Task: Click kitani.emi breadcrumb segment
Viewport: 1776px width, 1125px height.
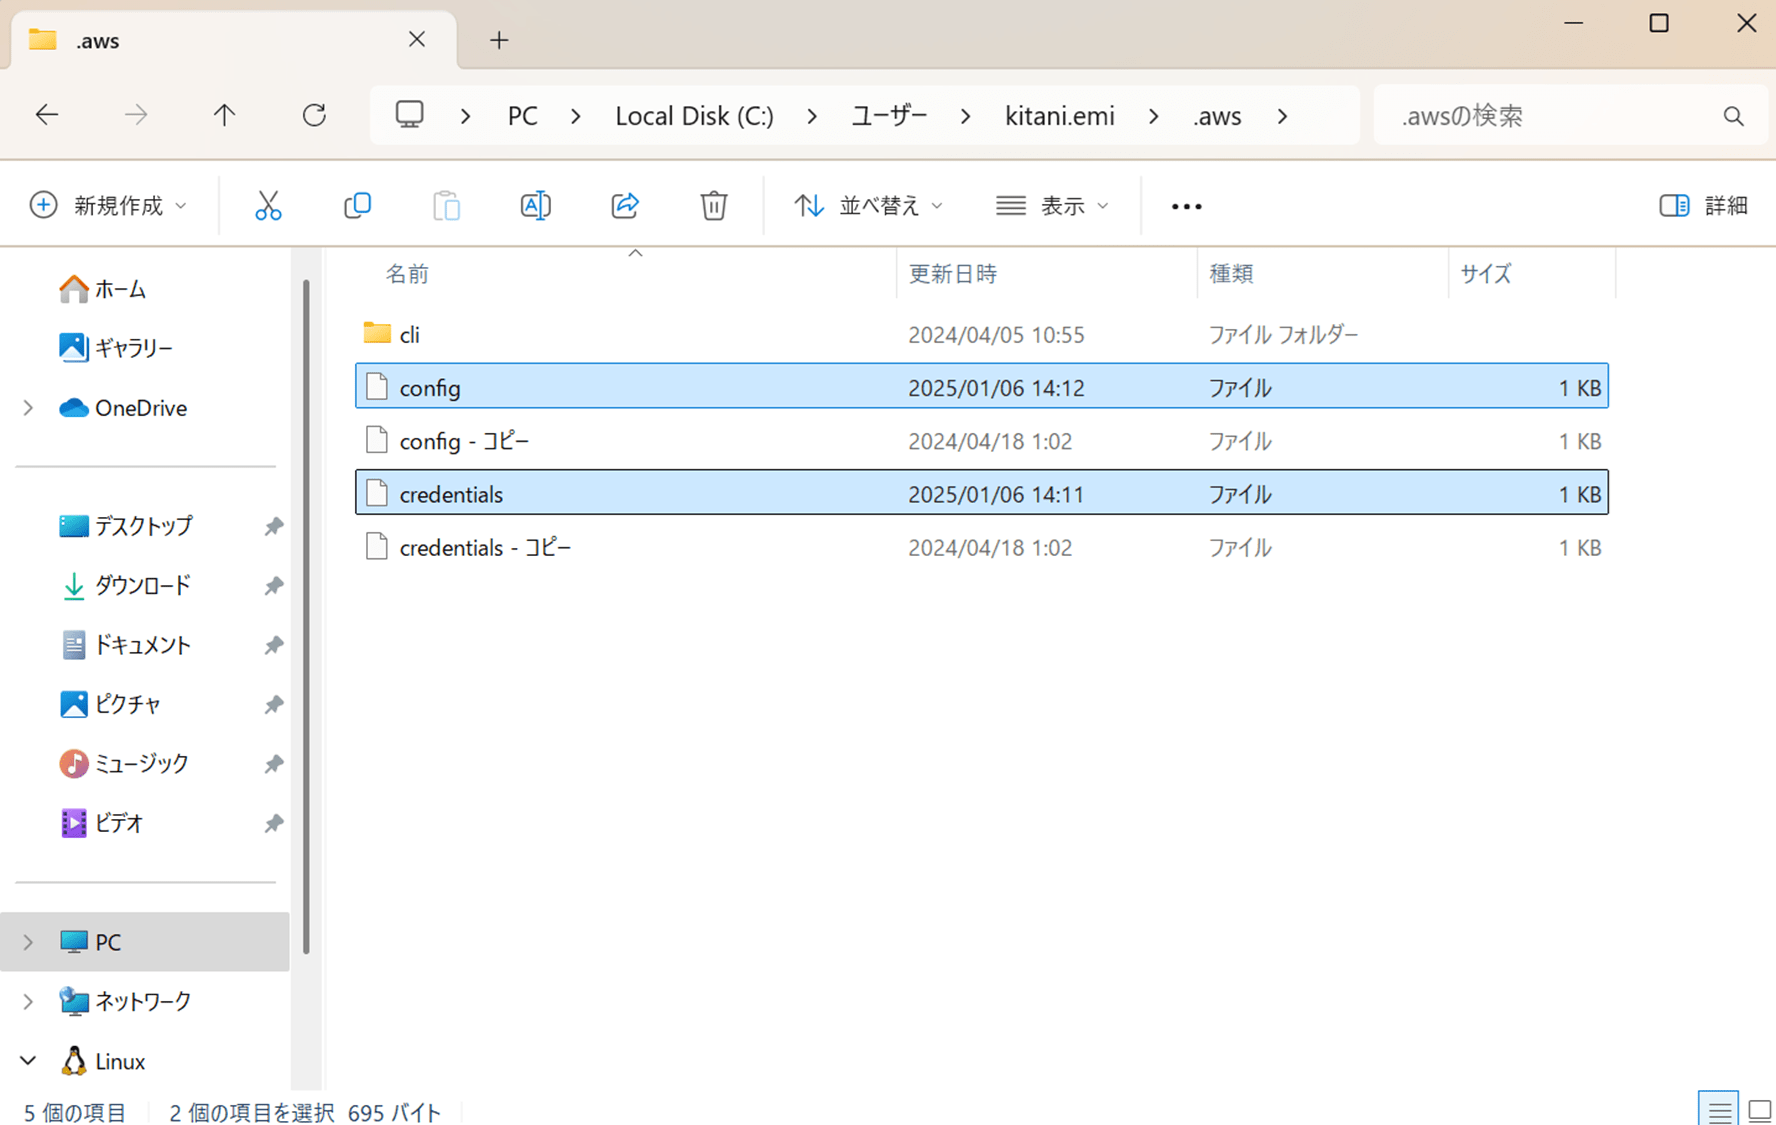Action: (1059, 116)
